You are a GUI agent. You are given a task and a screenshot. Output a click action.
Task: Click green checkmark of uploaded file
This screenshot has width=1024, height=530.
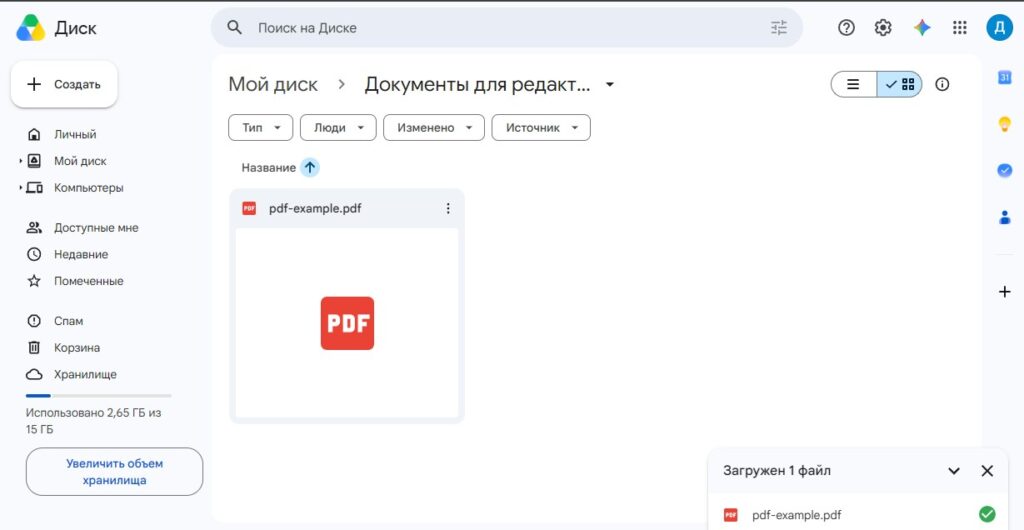(x=987, y=514)
